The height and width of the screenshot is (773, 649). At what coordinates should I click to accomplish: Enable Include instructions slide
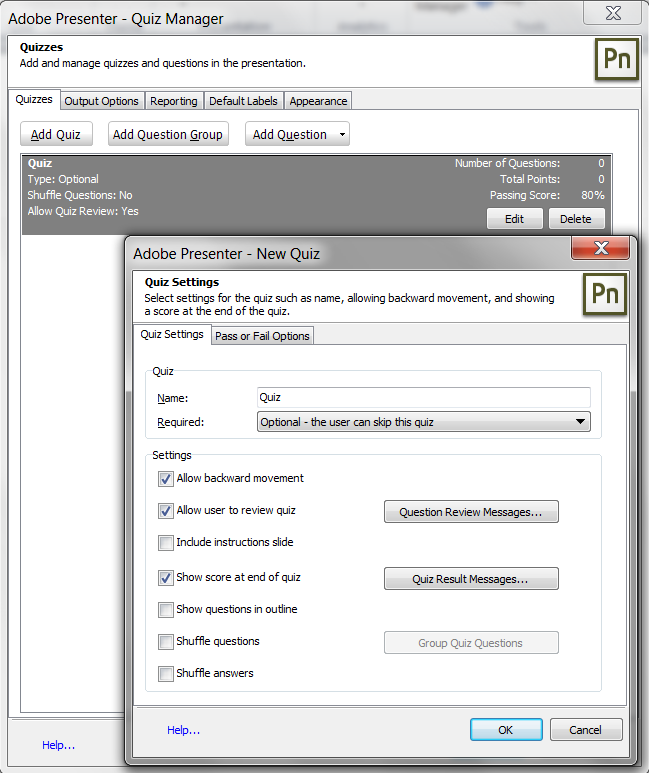pos(166,543)
